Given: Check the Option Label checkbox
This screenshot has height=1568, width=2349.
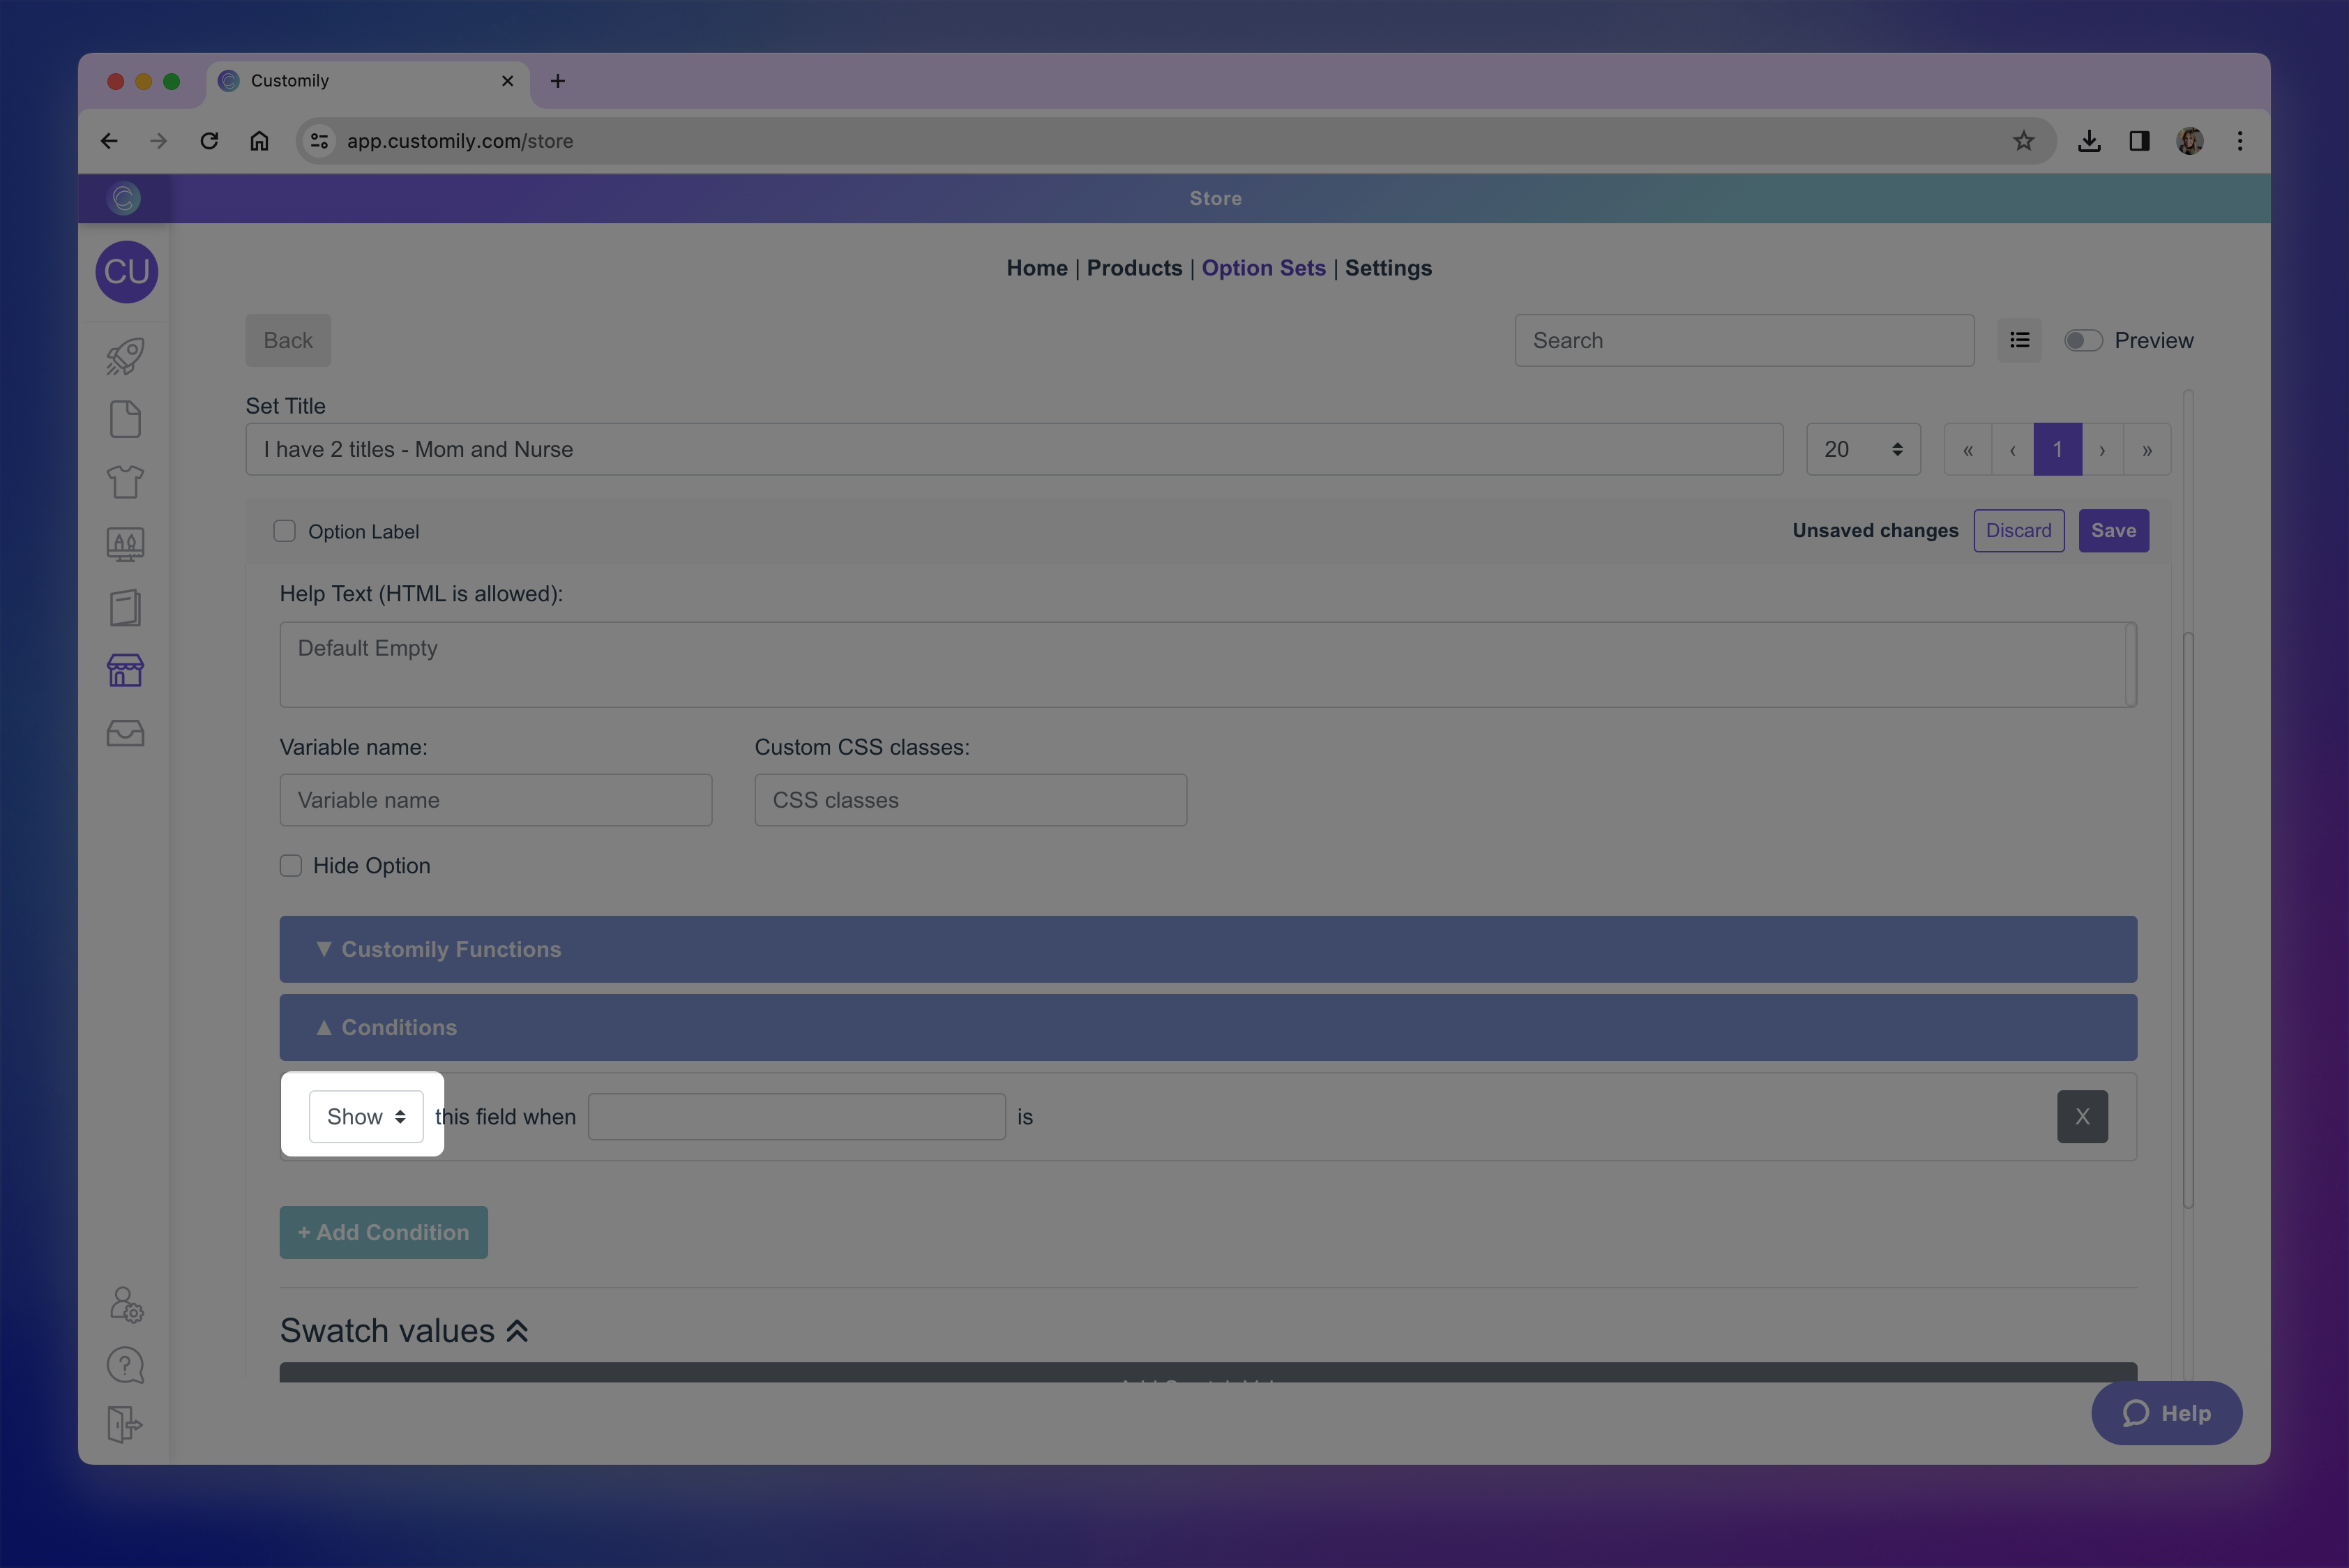Looking at the screenshot, I should 285,531.
